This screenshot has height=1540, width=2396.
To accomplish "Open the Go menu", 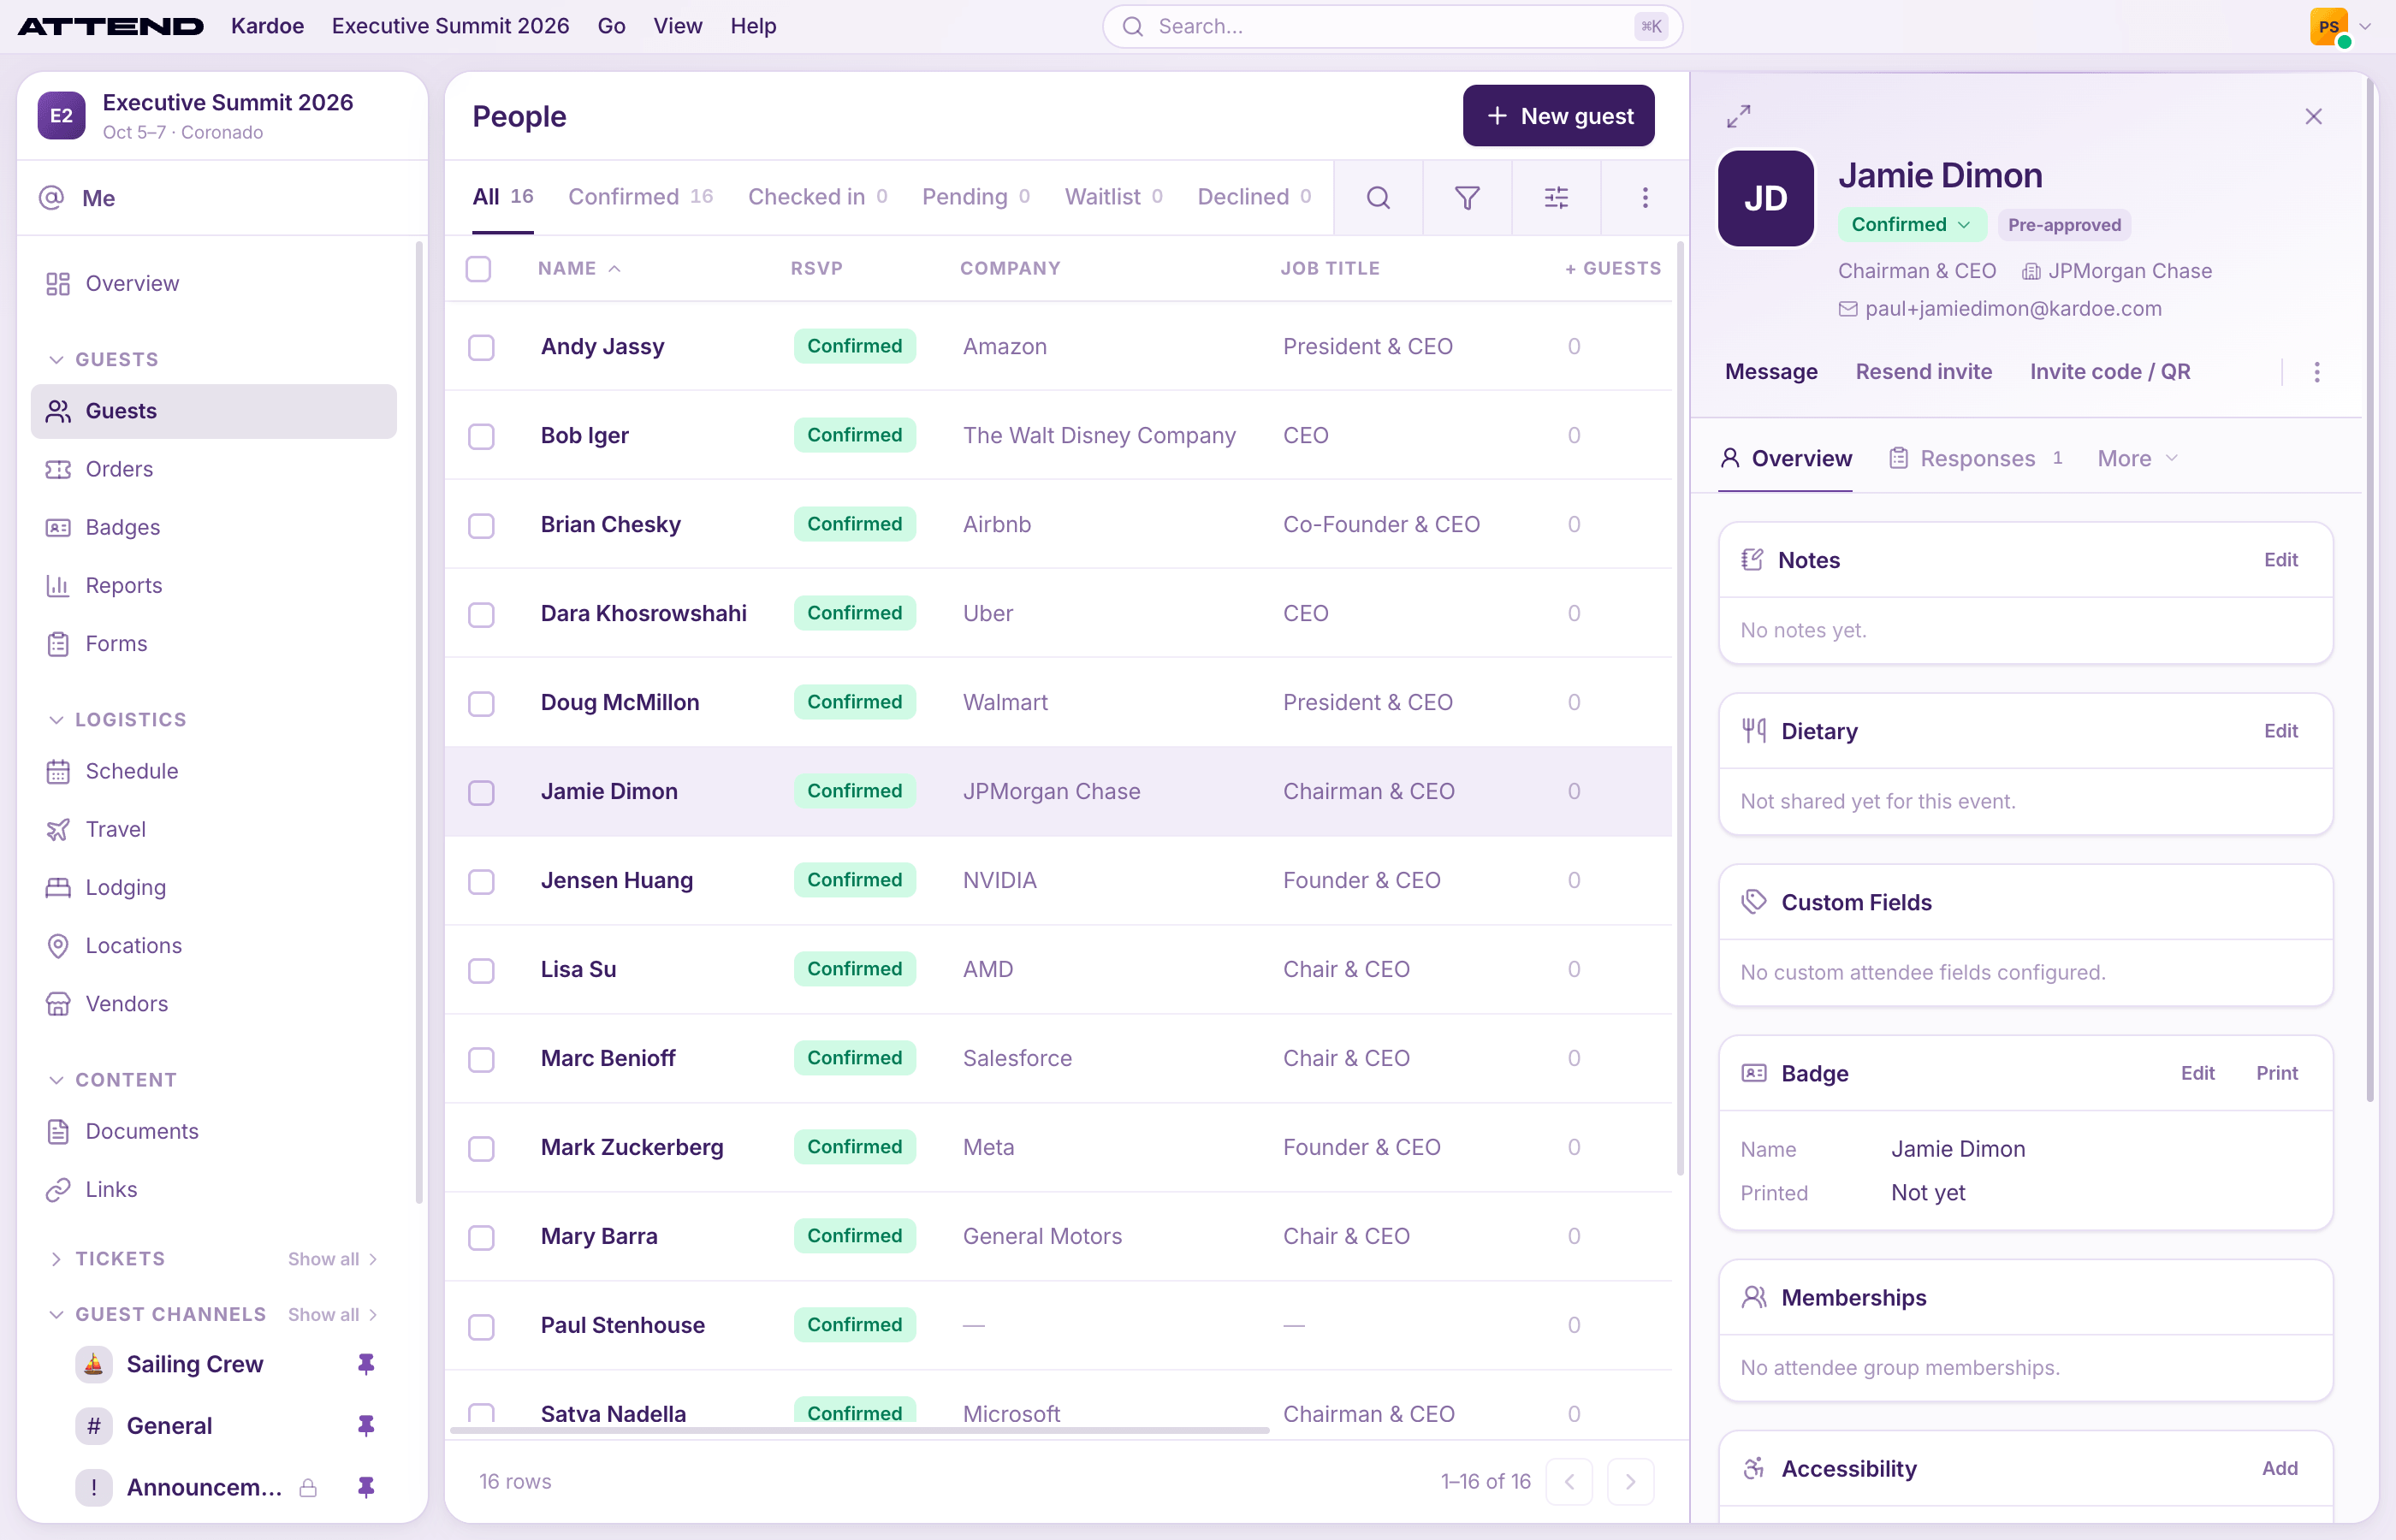I will (x=611, y=26).
